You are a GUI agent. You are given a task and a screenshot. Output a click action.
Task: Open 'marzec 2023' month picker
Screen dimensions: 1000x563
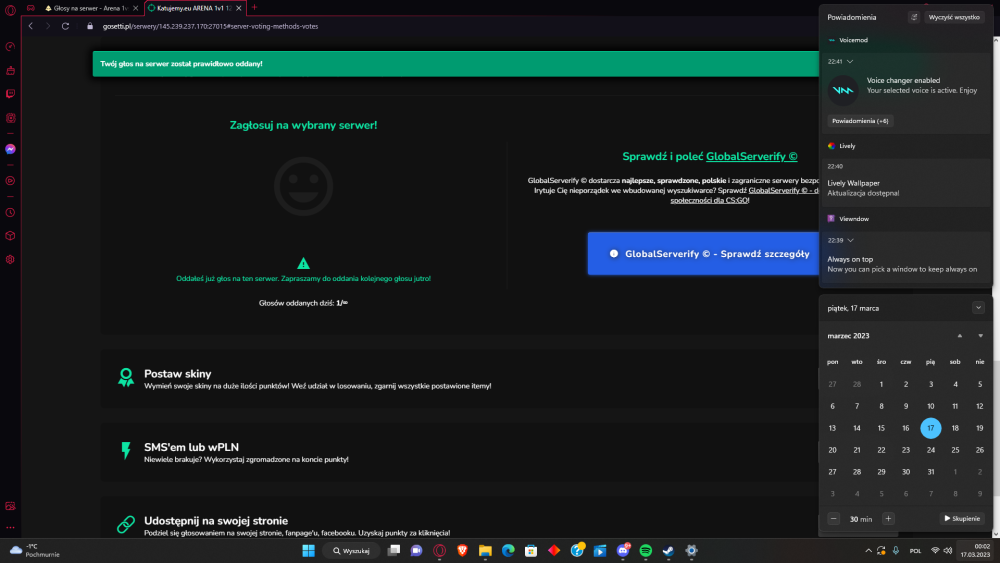848,336
